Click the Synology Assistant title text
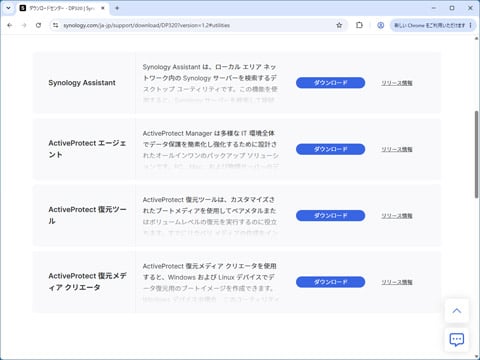The height and width of the screenshot is (360, 480). (82, 83)
